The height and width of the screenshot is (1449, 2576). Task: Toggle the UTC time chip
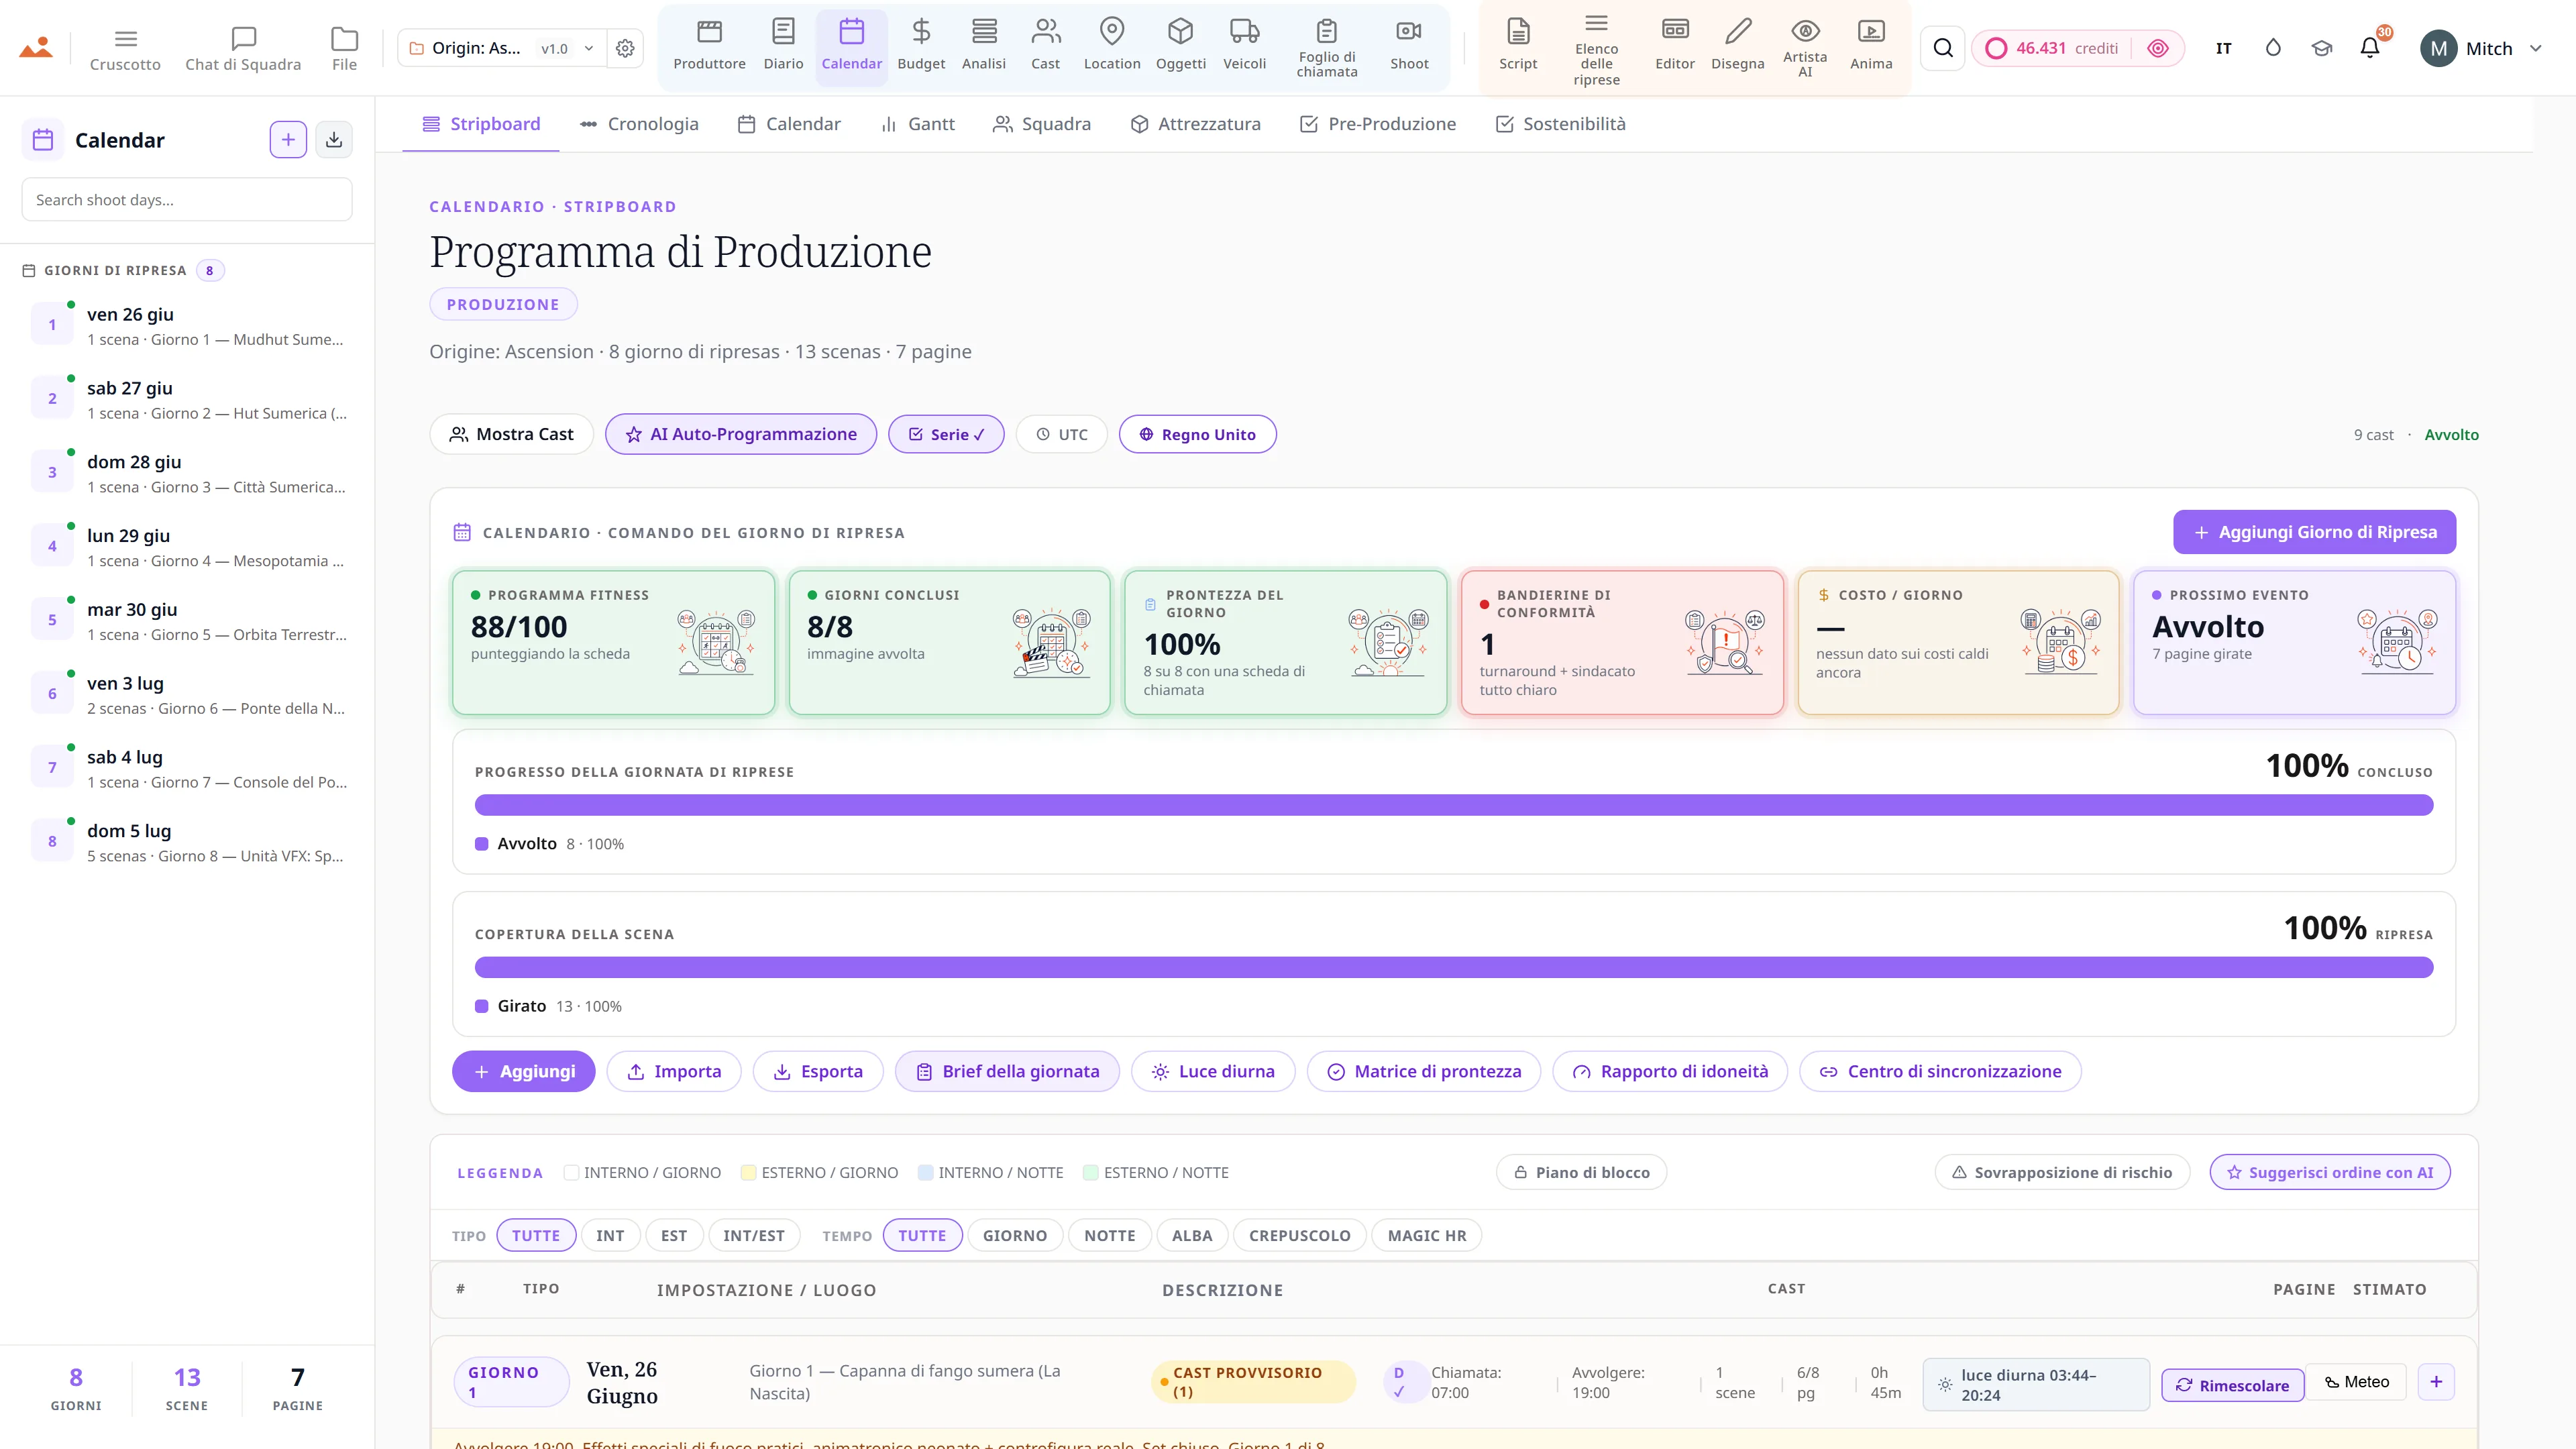click(x=1062, y=434)
